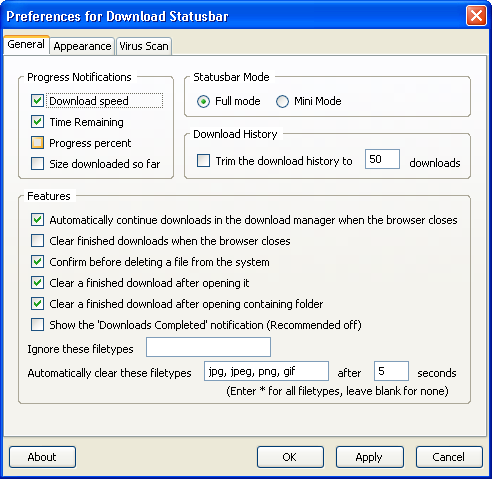Click the 'Mini Mode' label text

click(318, 101)
